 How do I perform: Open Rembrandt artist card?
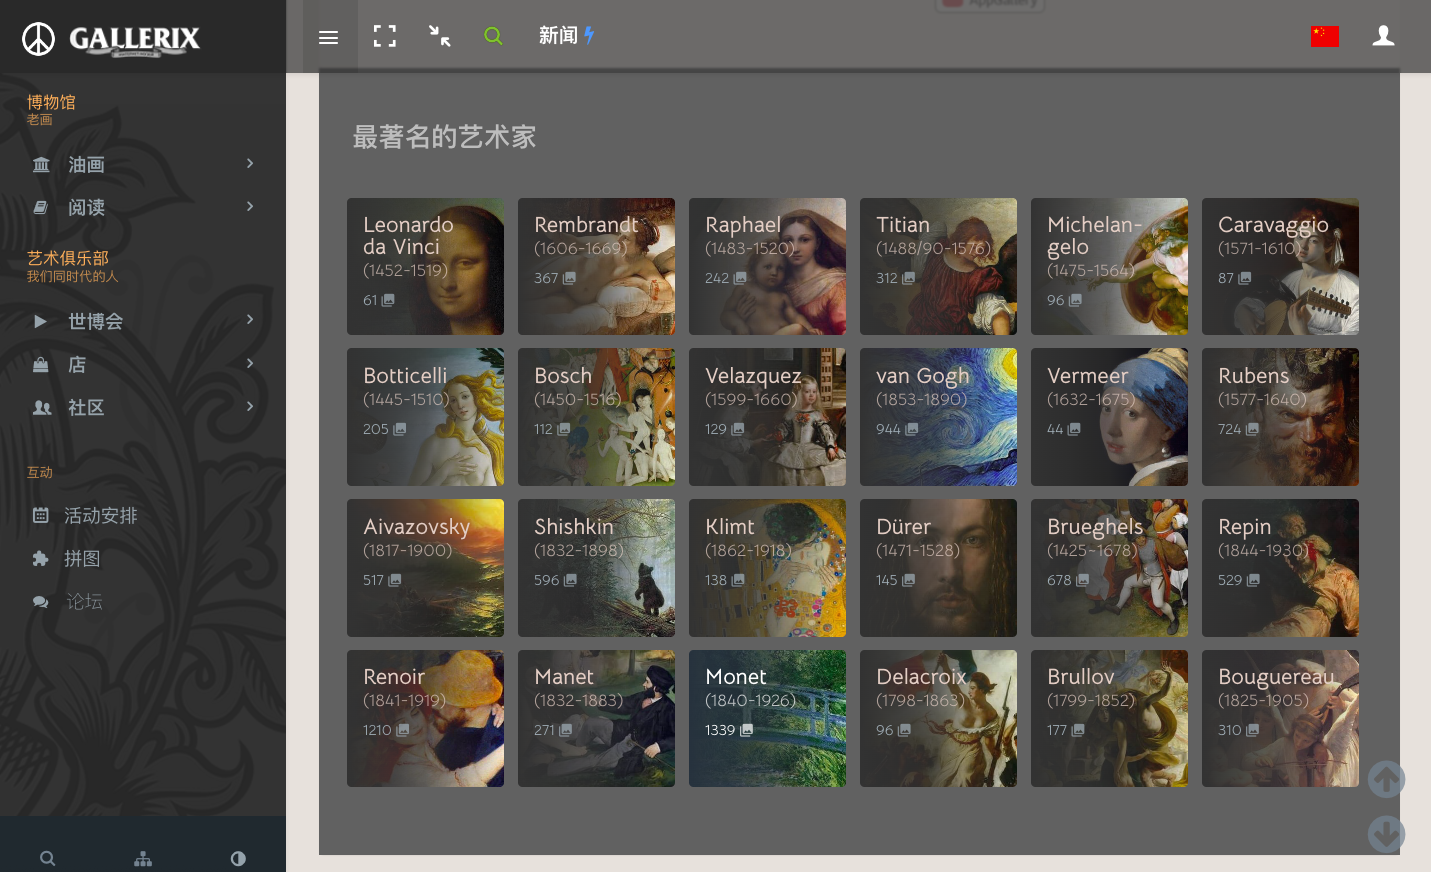(x=596, y=266)
